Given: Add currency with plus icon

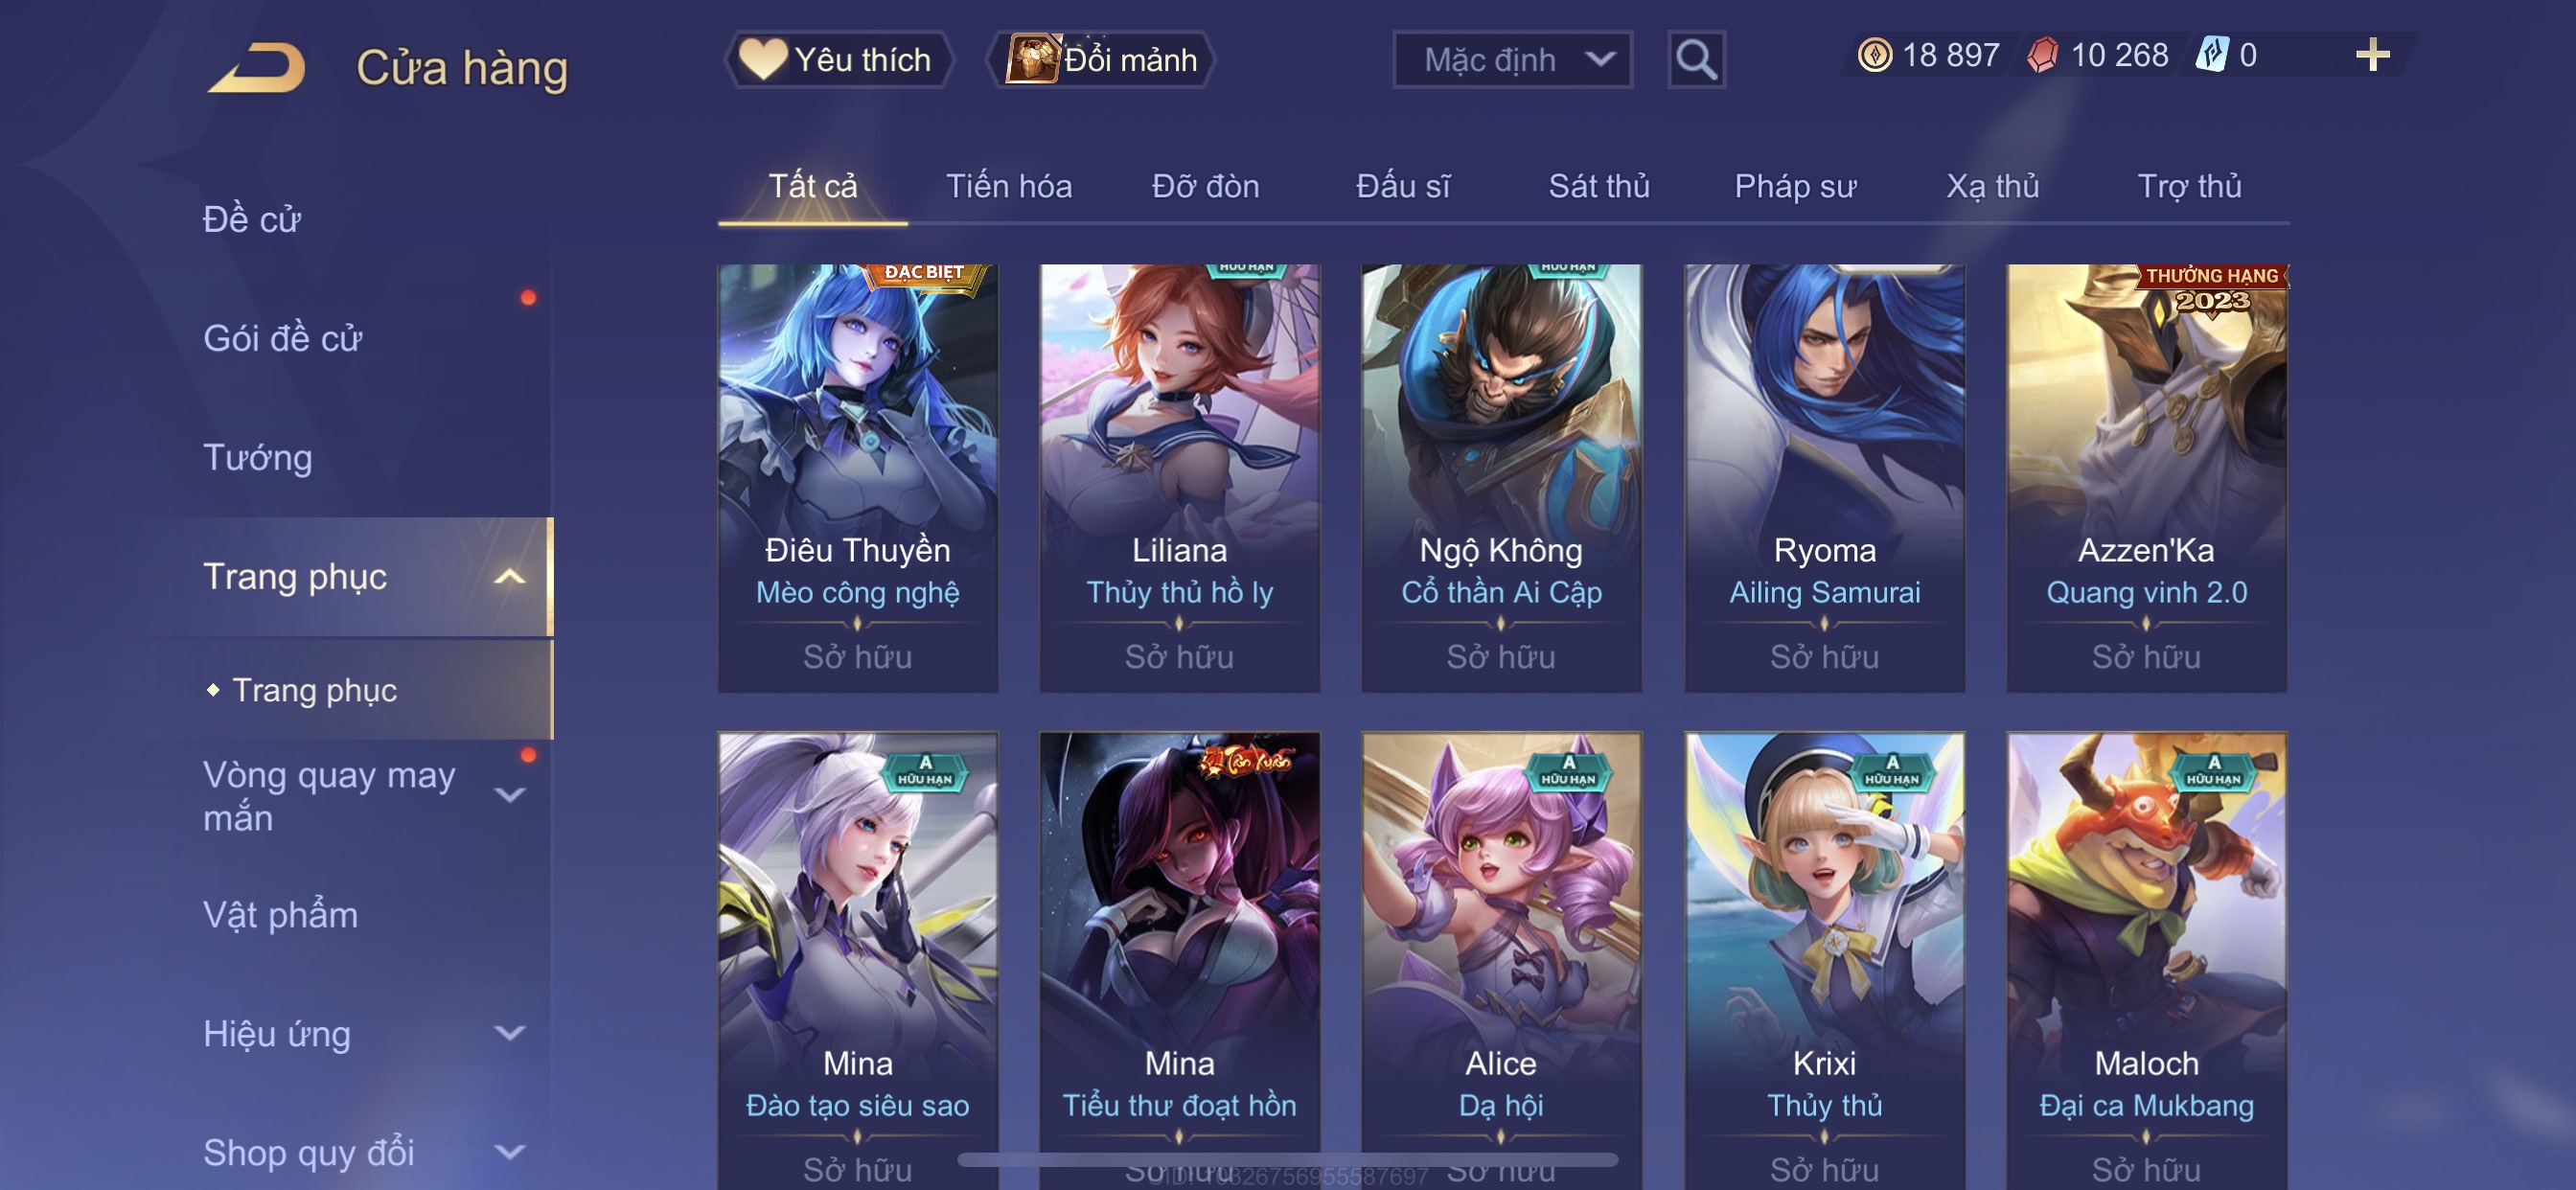Looking at the screenshot, I should pyautogui.click(x=2372, y=55).
